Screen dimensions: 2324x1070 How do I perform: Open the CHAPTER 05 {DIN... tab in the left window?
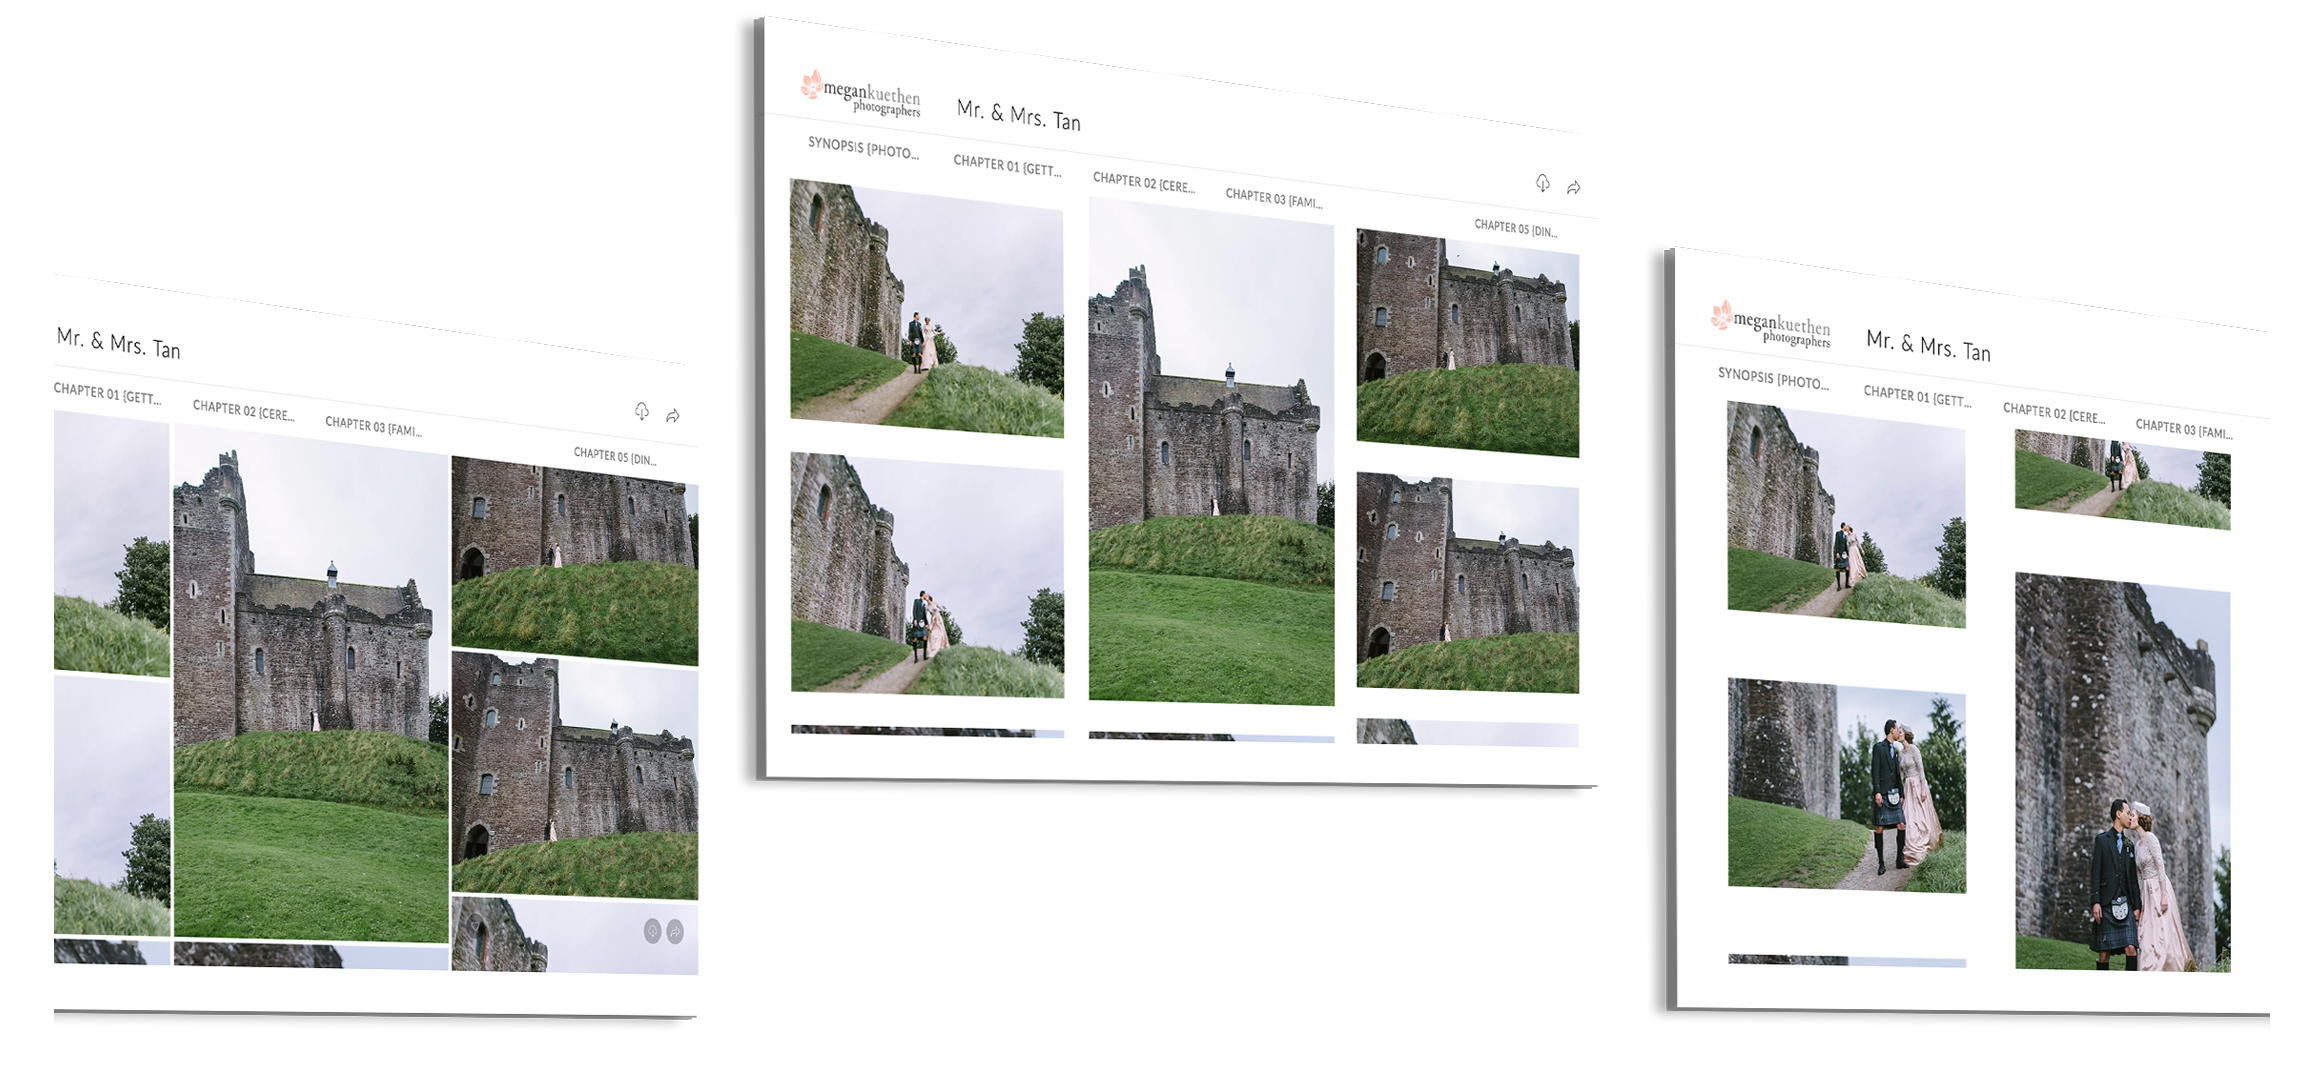615,456
